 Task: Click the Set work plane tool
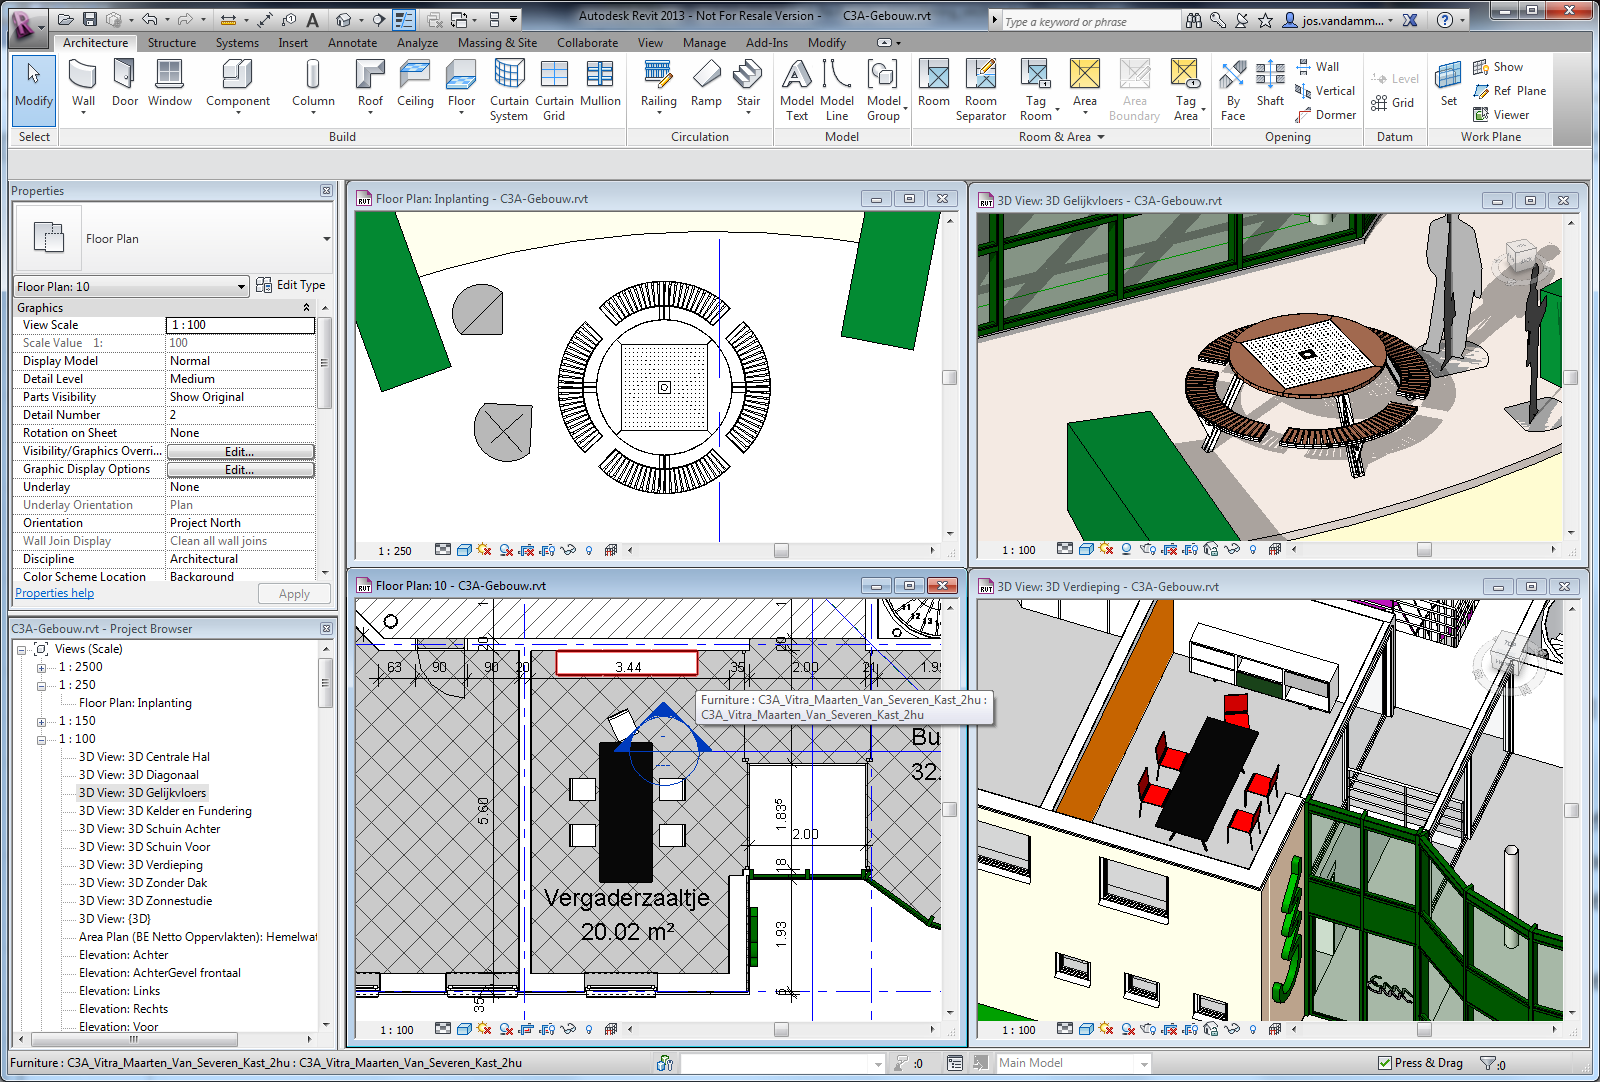coord(1448,84)
